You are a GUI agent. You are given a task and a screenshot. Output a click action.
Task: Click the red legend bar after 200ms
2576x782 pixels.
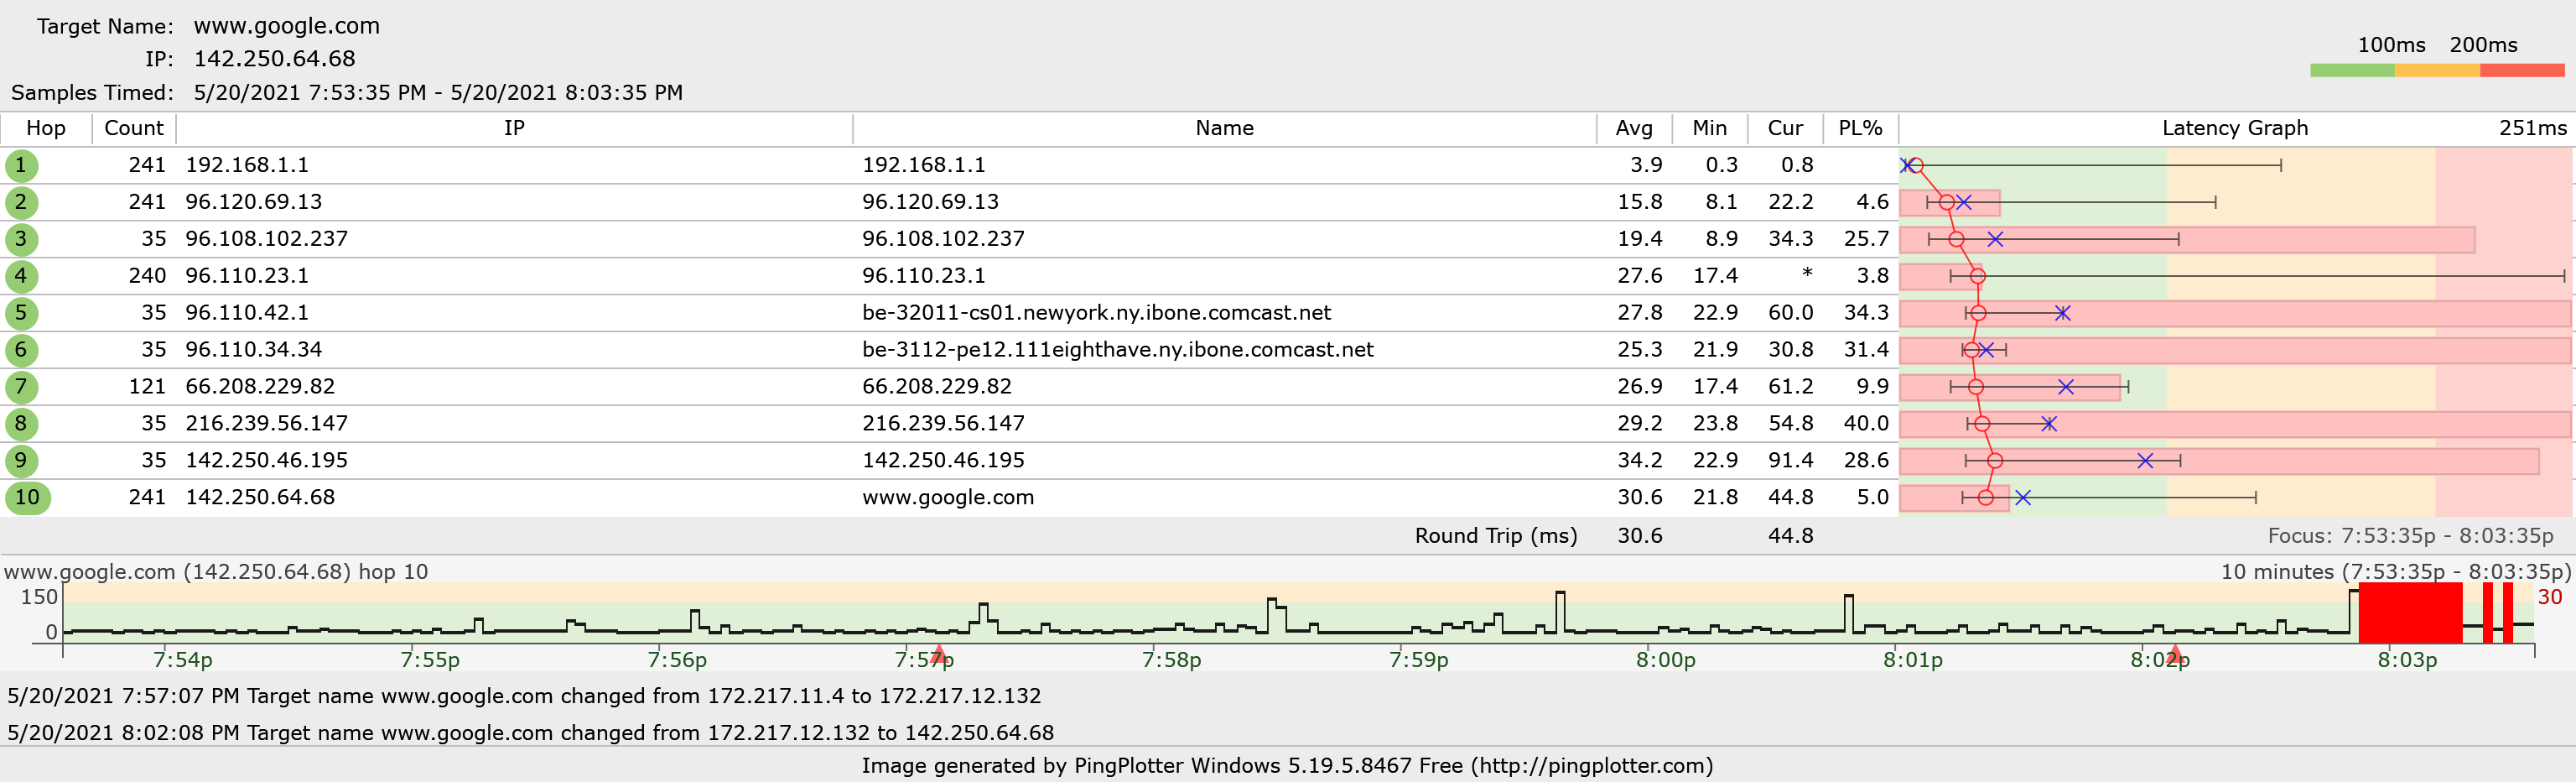(x=2521, y=70)
